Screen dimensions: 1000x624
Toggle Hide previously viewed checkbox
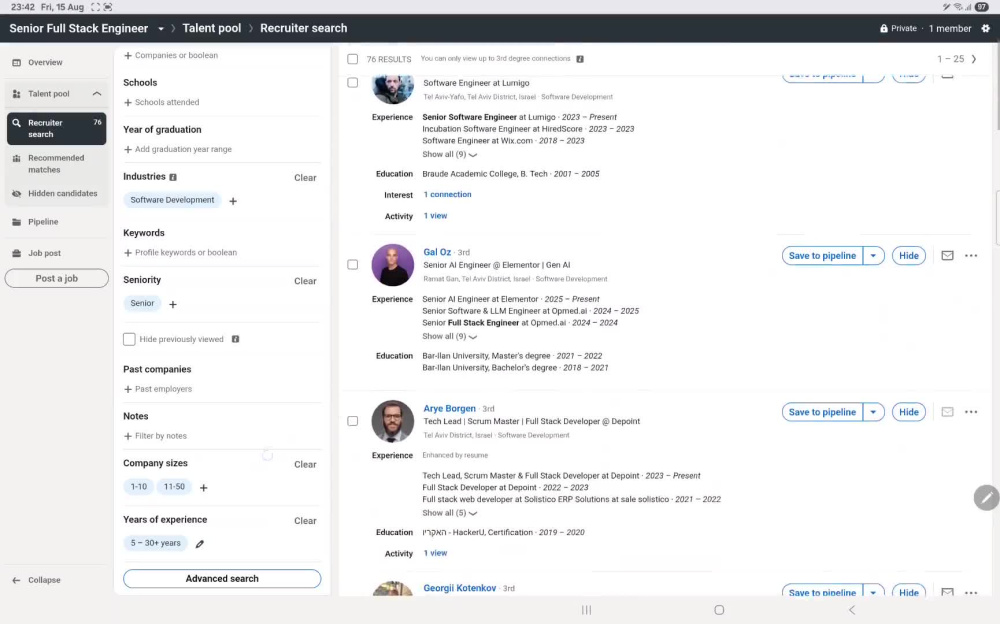click(129, 339)
